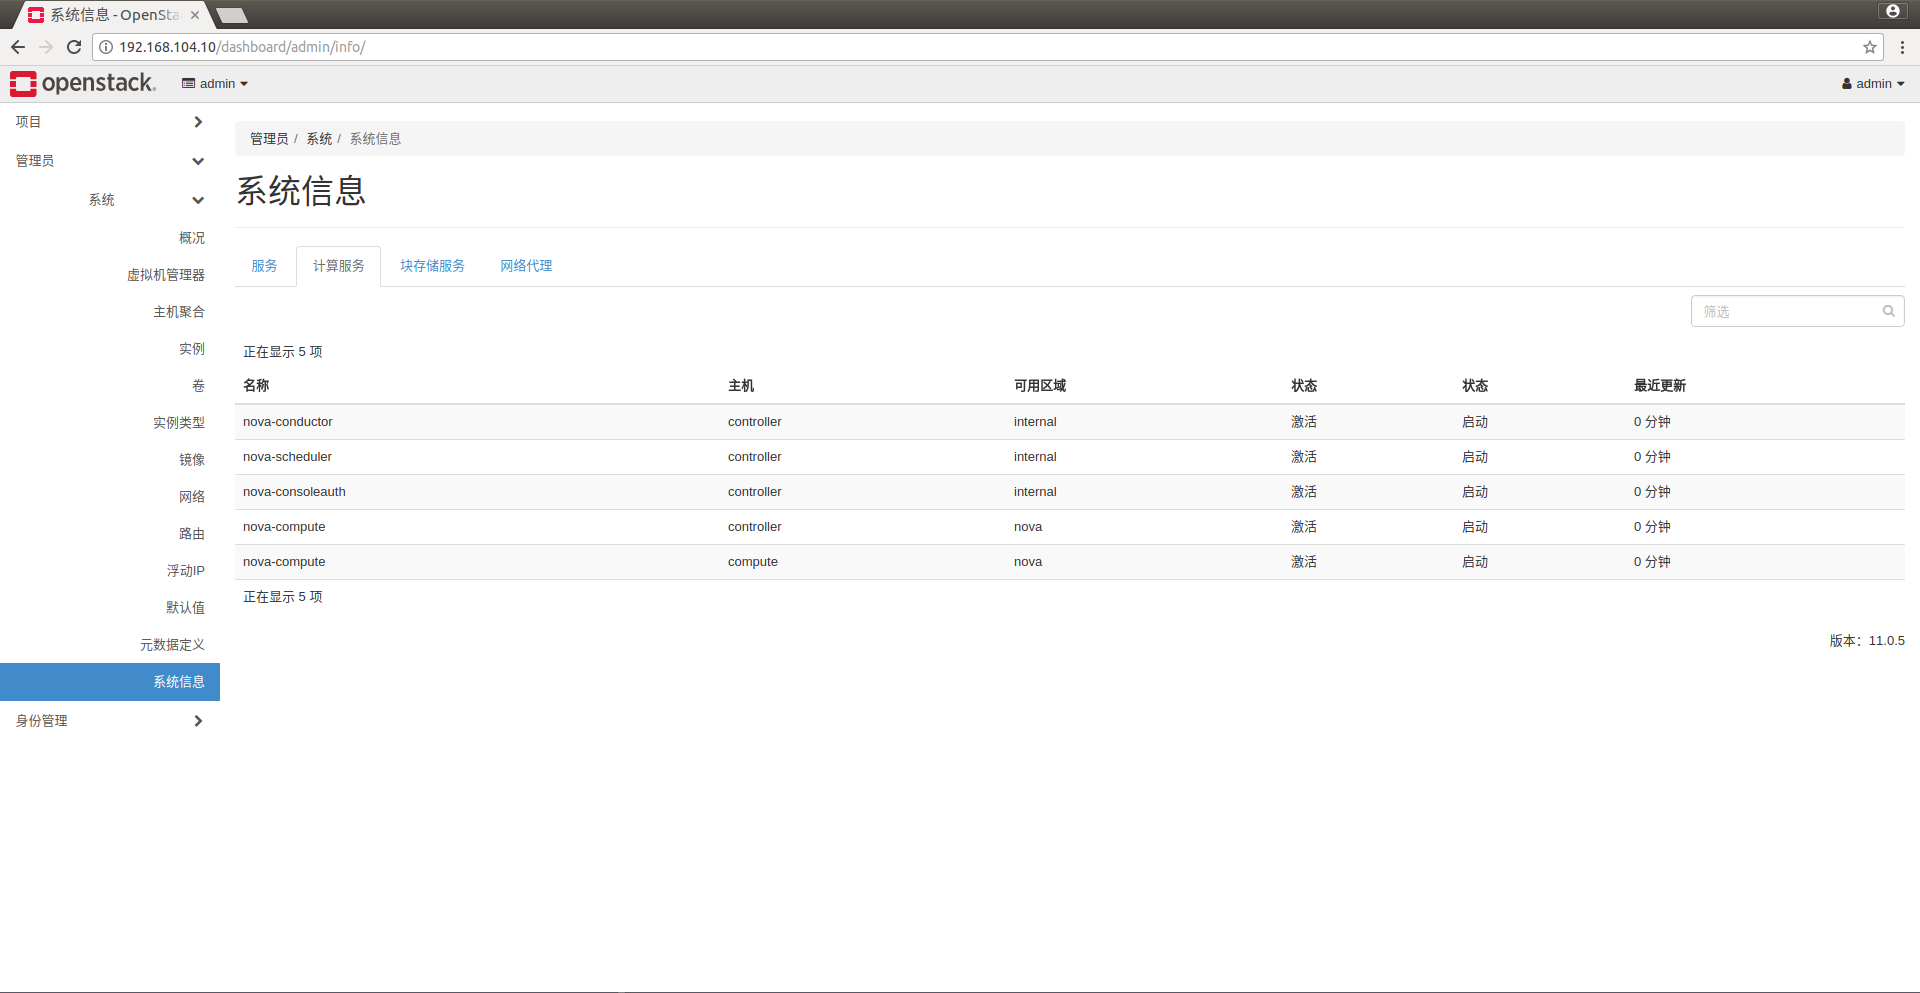Click 管理员 breadcrumb link
The image size is (1920, 993).
[x=269, y=139]
